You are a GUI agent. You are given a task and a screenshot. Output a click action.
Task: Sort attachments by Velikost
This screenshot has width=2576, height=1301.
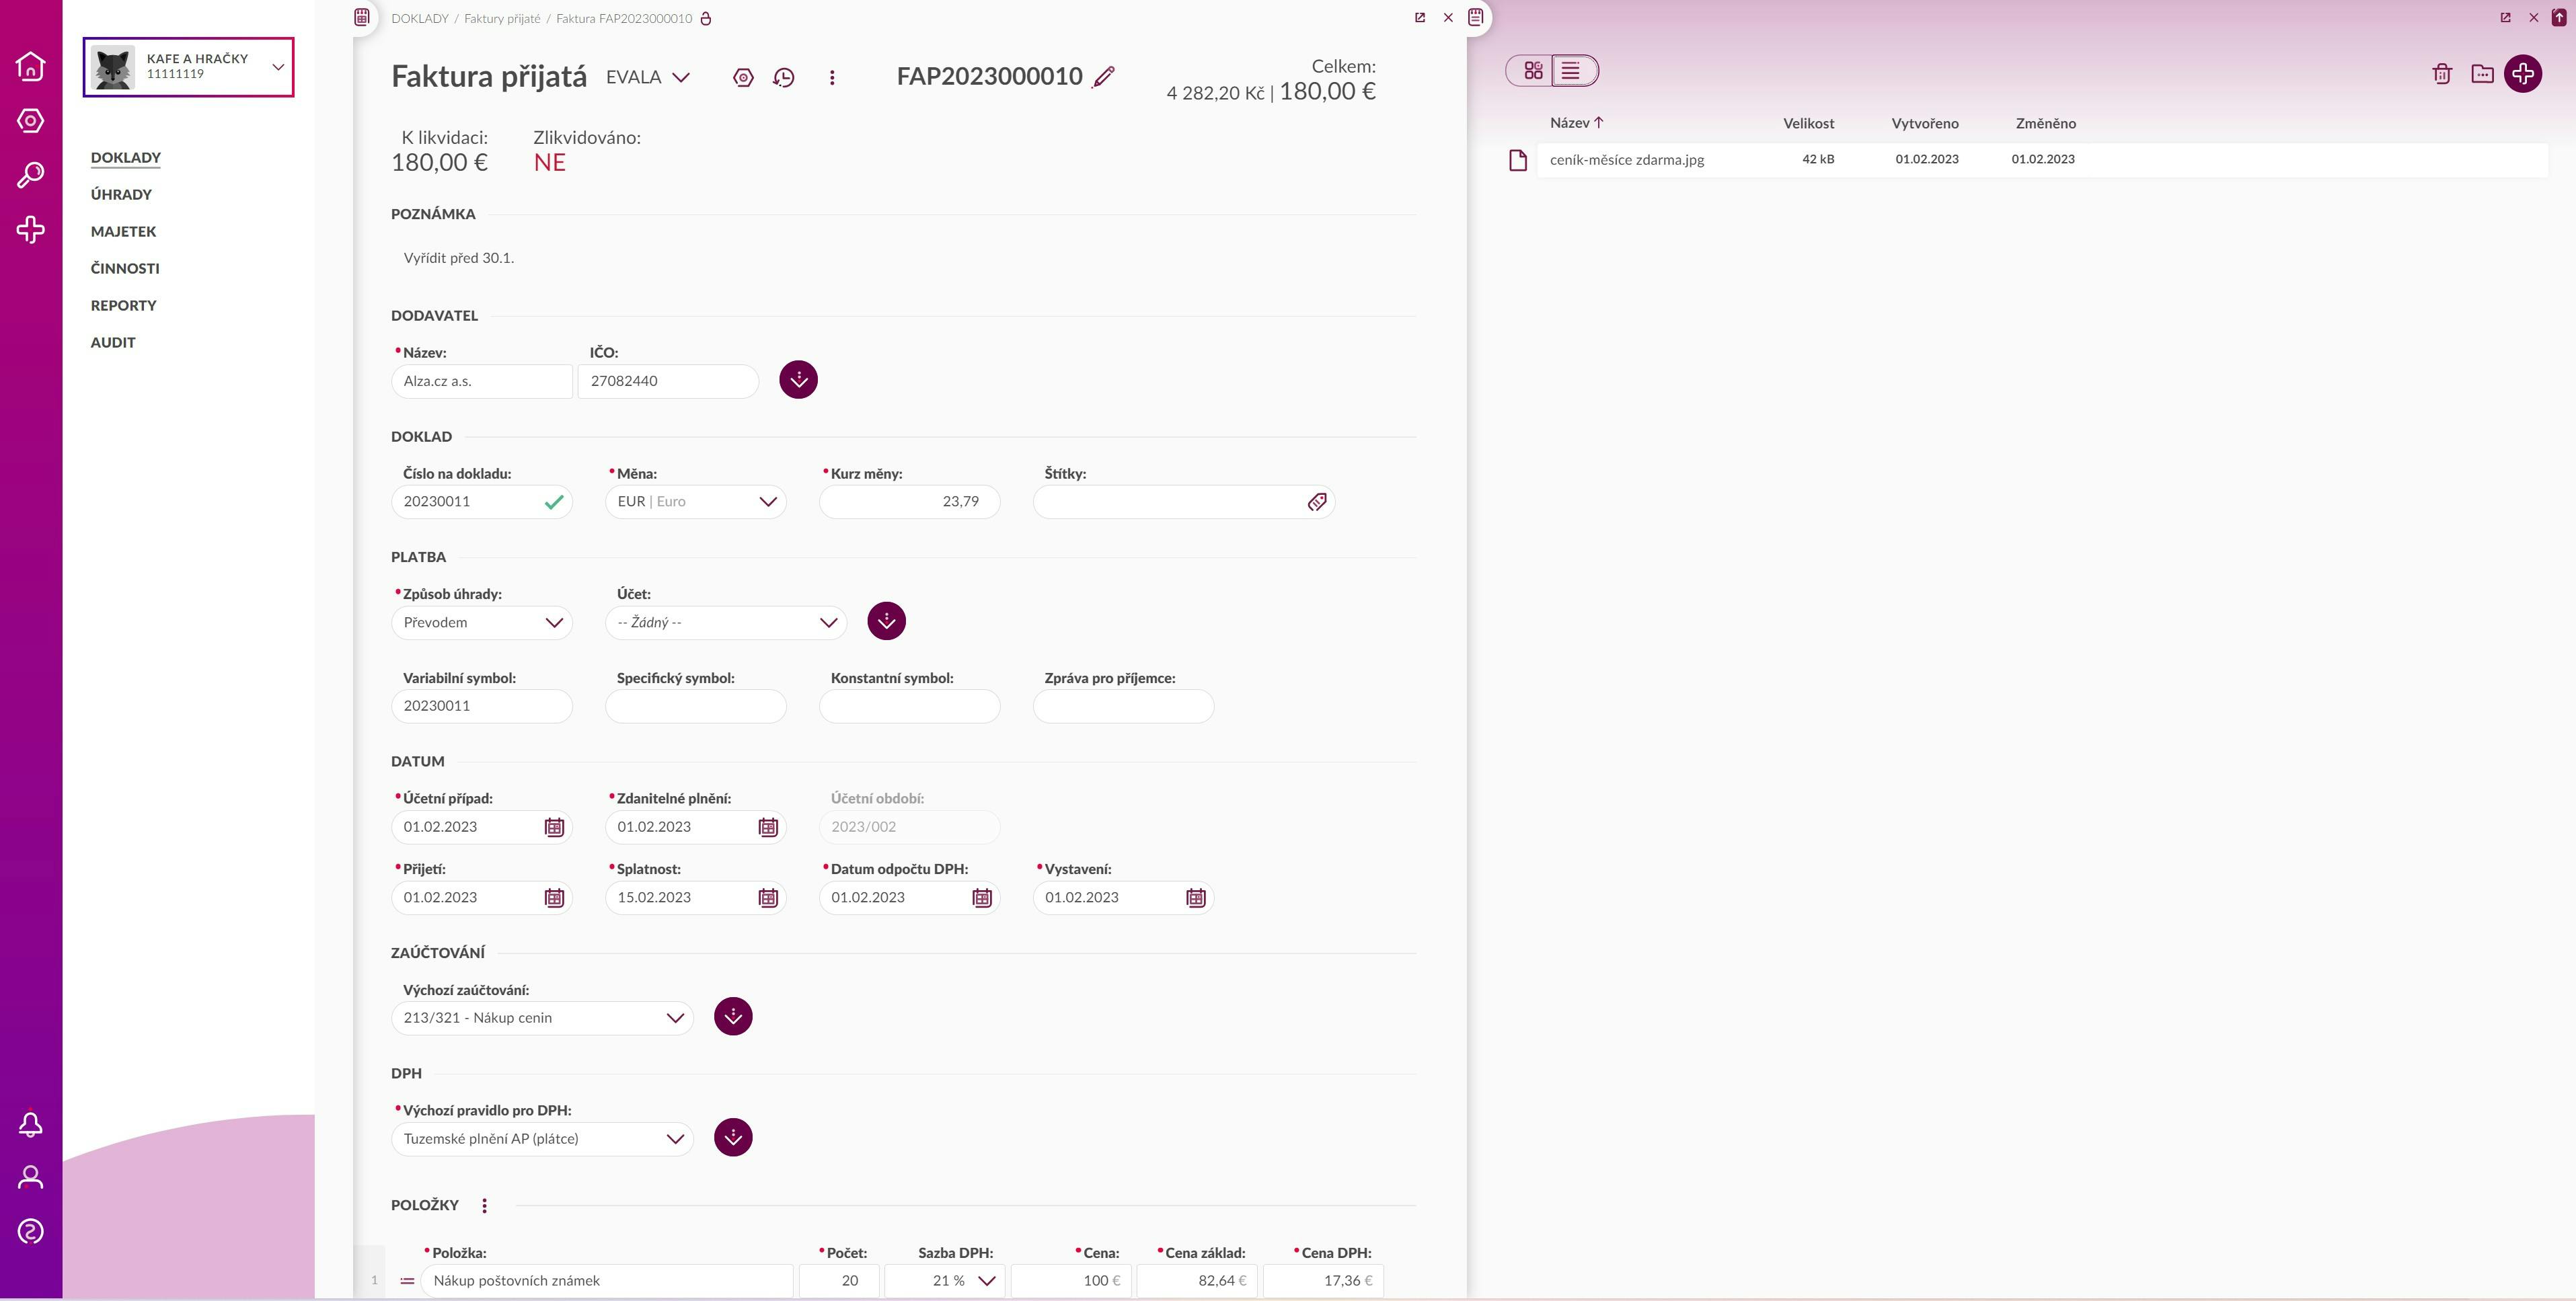point(1808,124)
